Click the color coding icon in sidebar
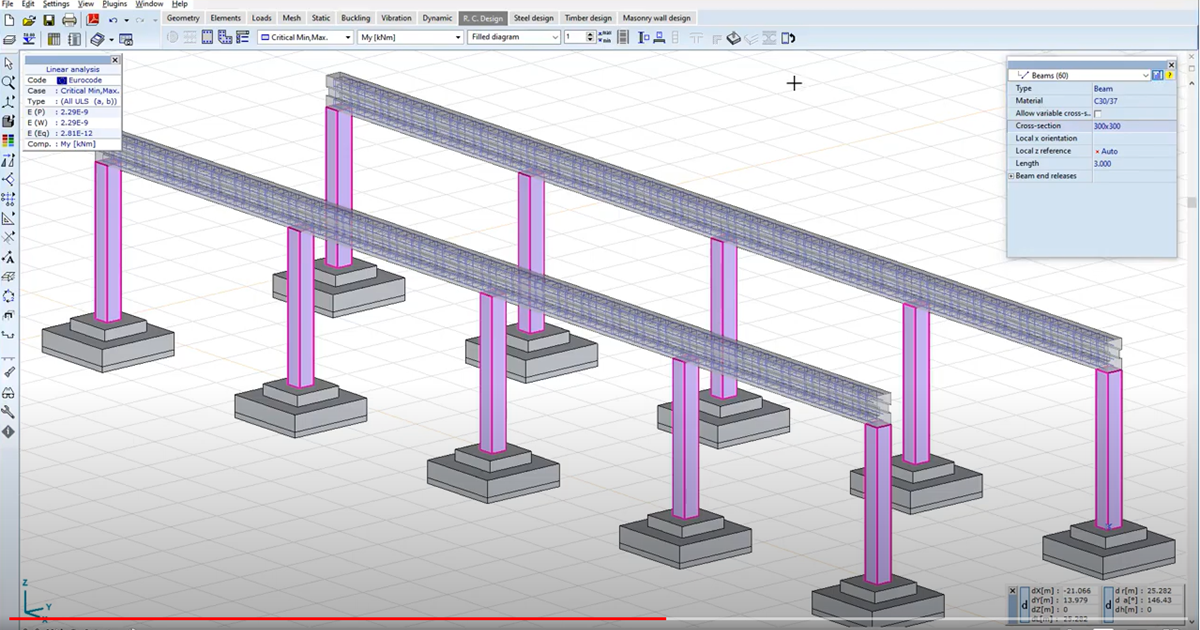This screenshot has width=1200, height=630. coord(9,141)
